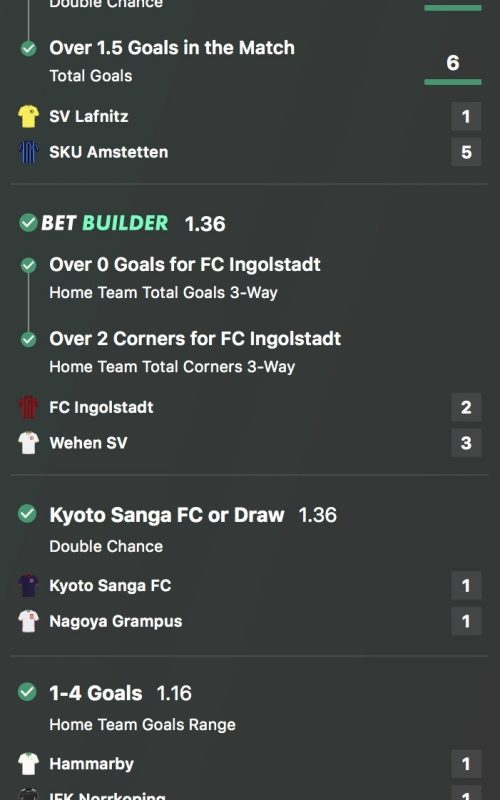Open Kyoto Sanga FC or Draw selection
The image size is (500, 800).
tap(167, 515)
